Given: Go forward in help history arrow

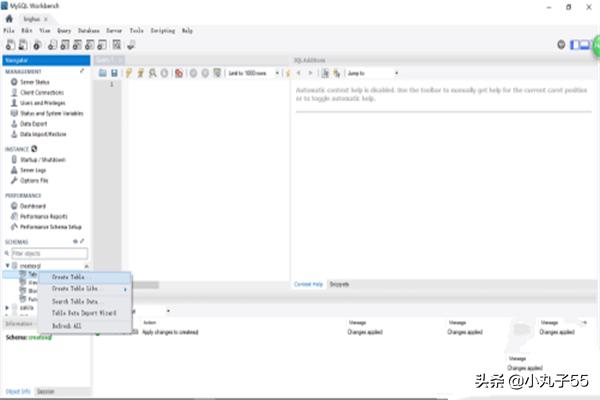Looking at the screenshot, I should (310, 73).
